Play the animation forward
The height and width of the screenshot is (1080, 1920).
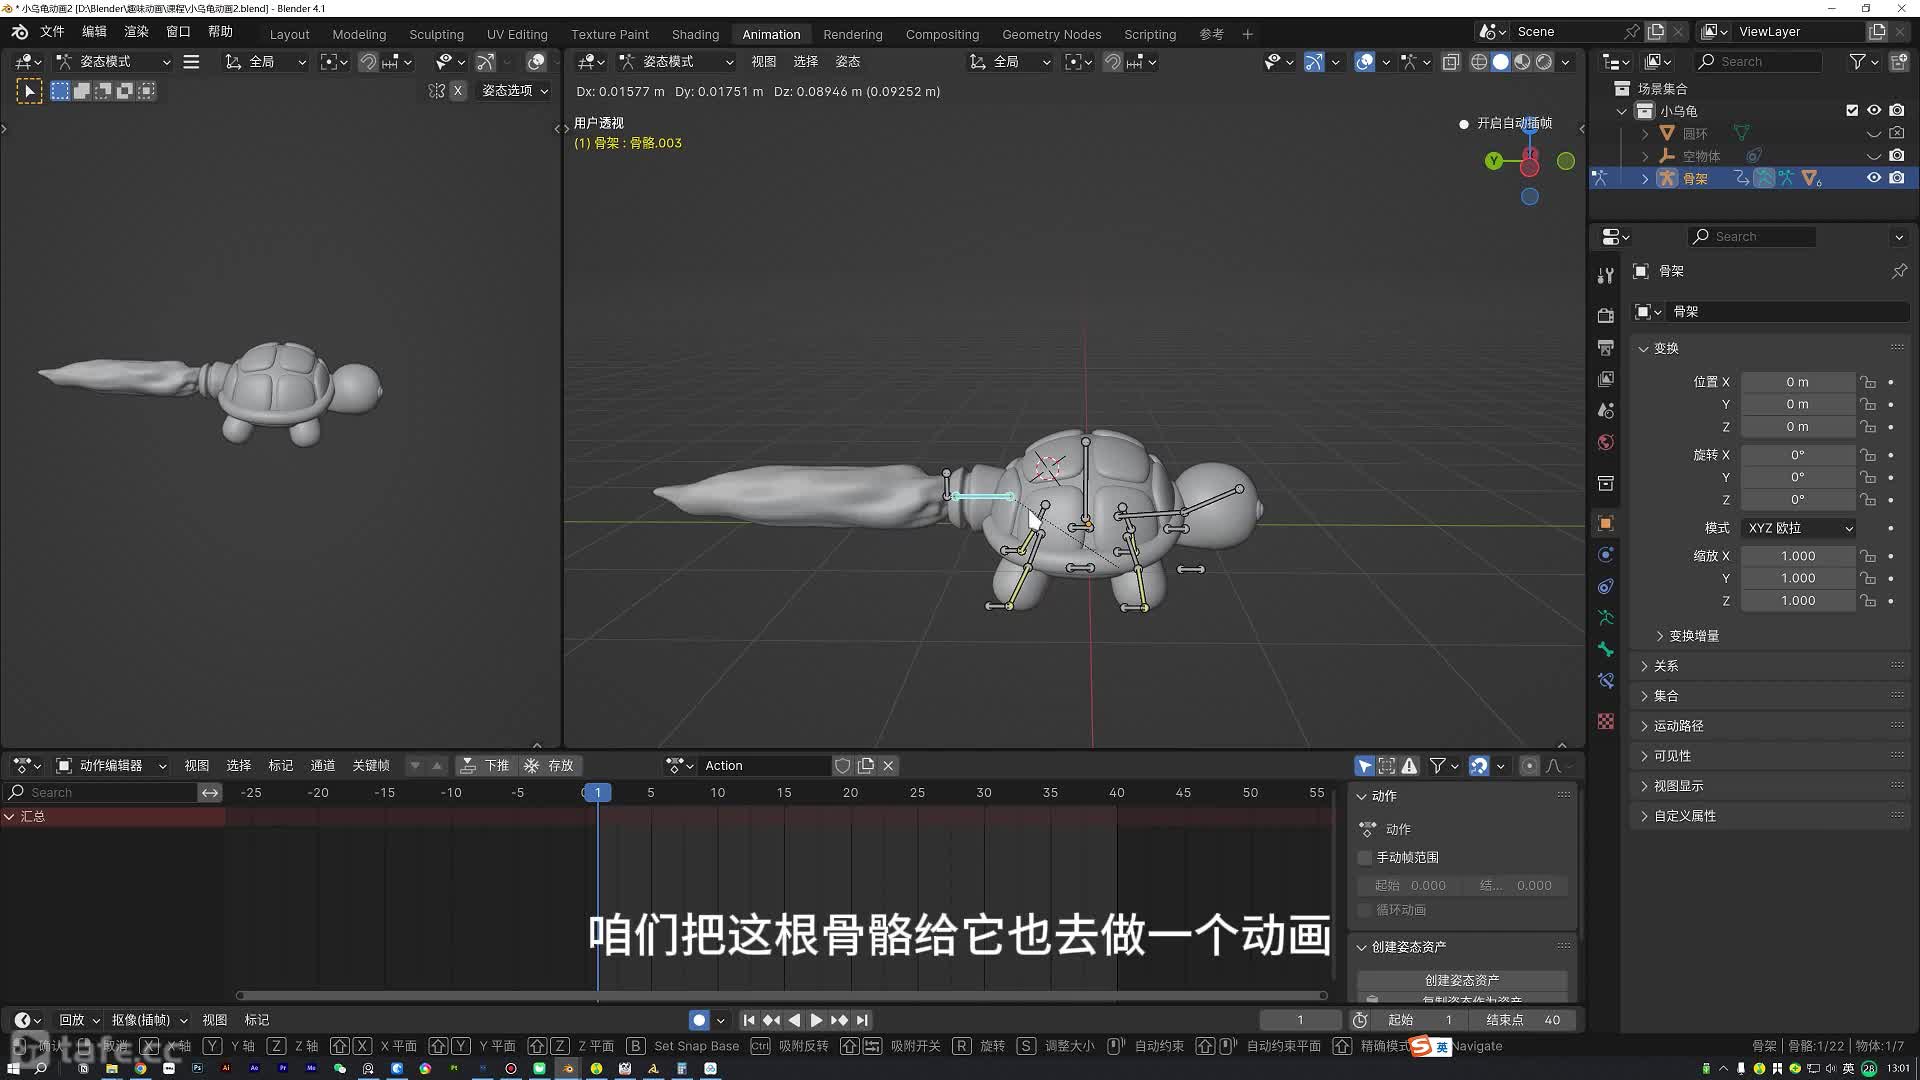pyautogui.click(x=816, y=1020)
